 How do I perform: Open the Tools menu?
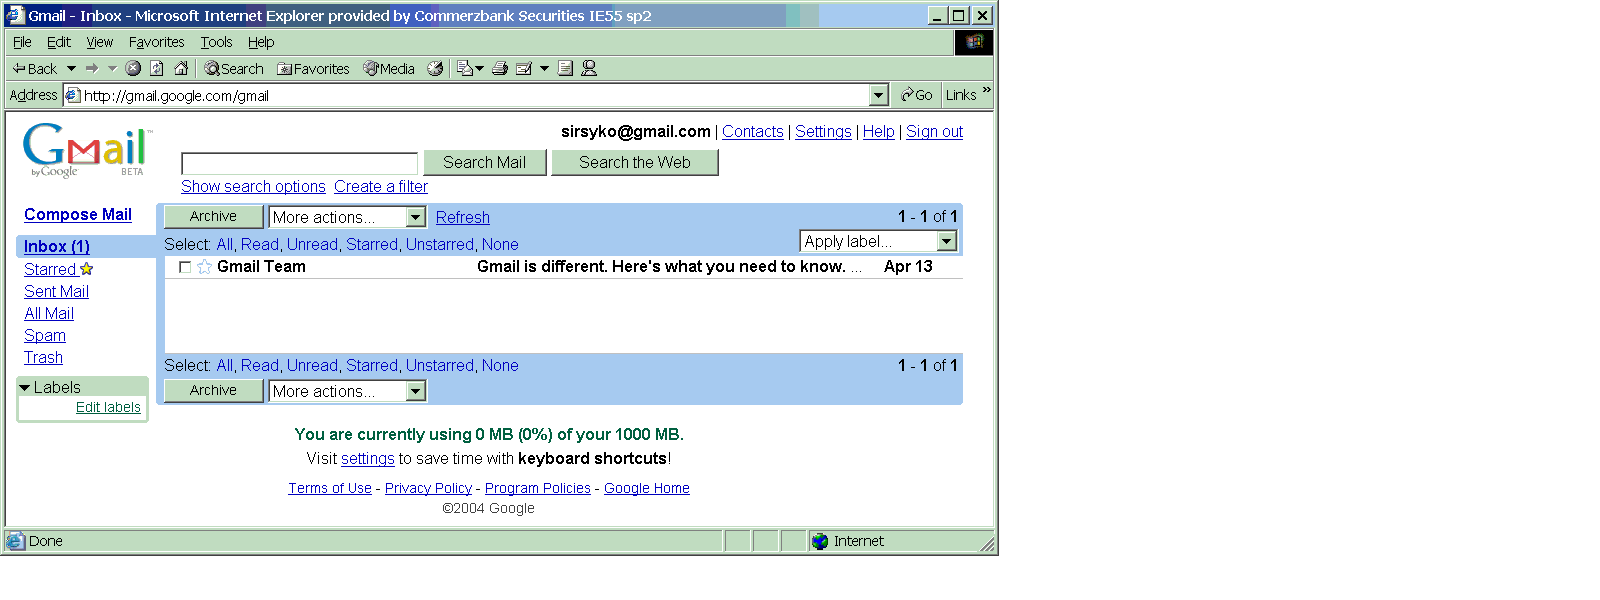click(216, 42)
